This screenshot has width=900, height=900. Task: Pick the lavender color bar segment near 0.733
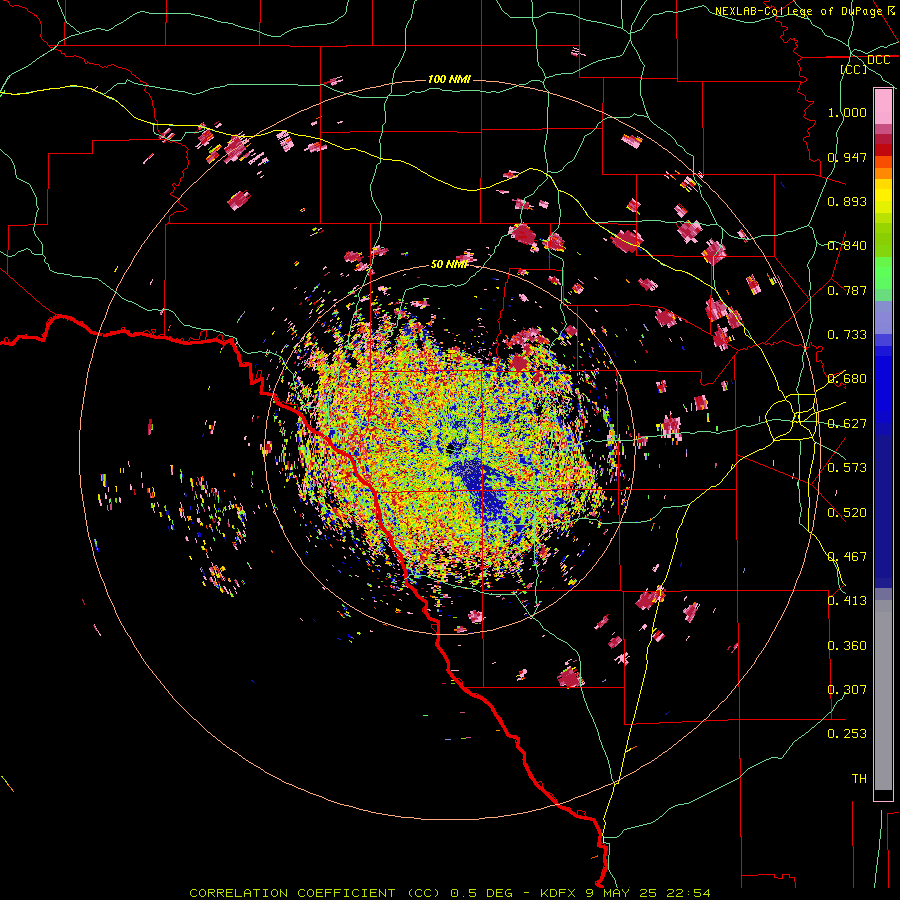point(883,317)
